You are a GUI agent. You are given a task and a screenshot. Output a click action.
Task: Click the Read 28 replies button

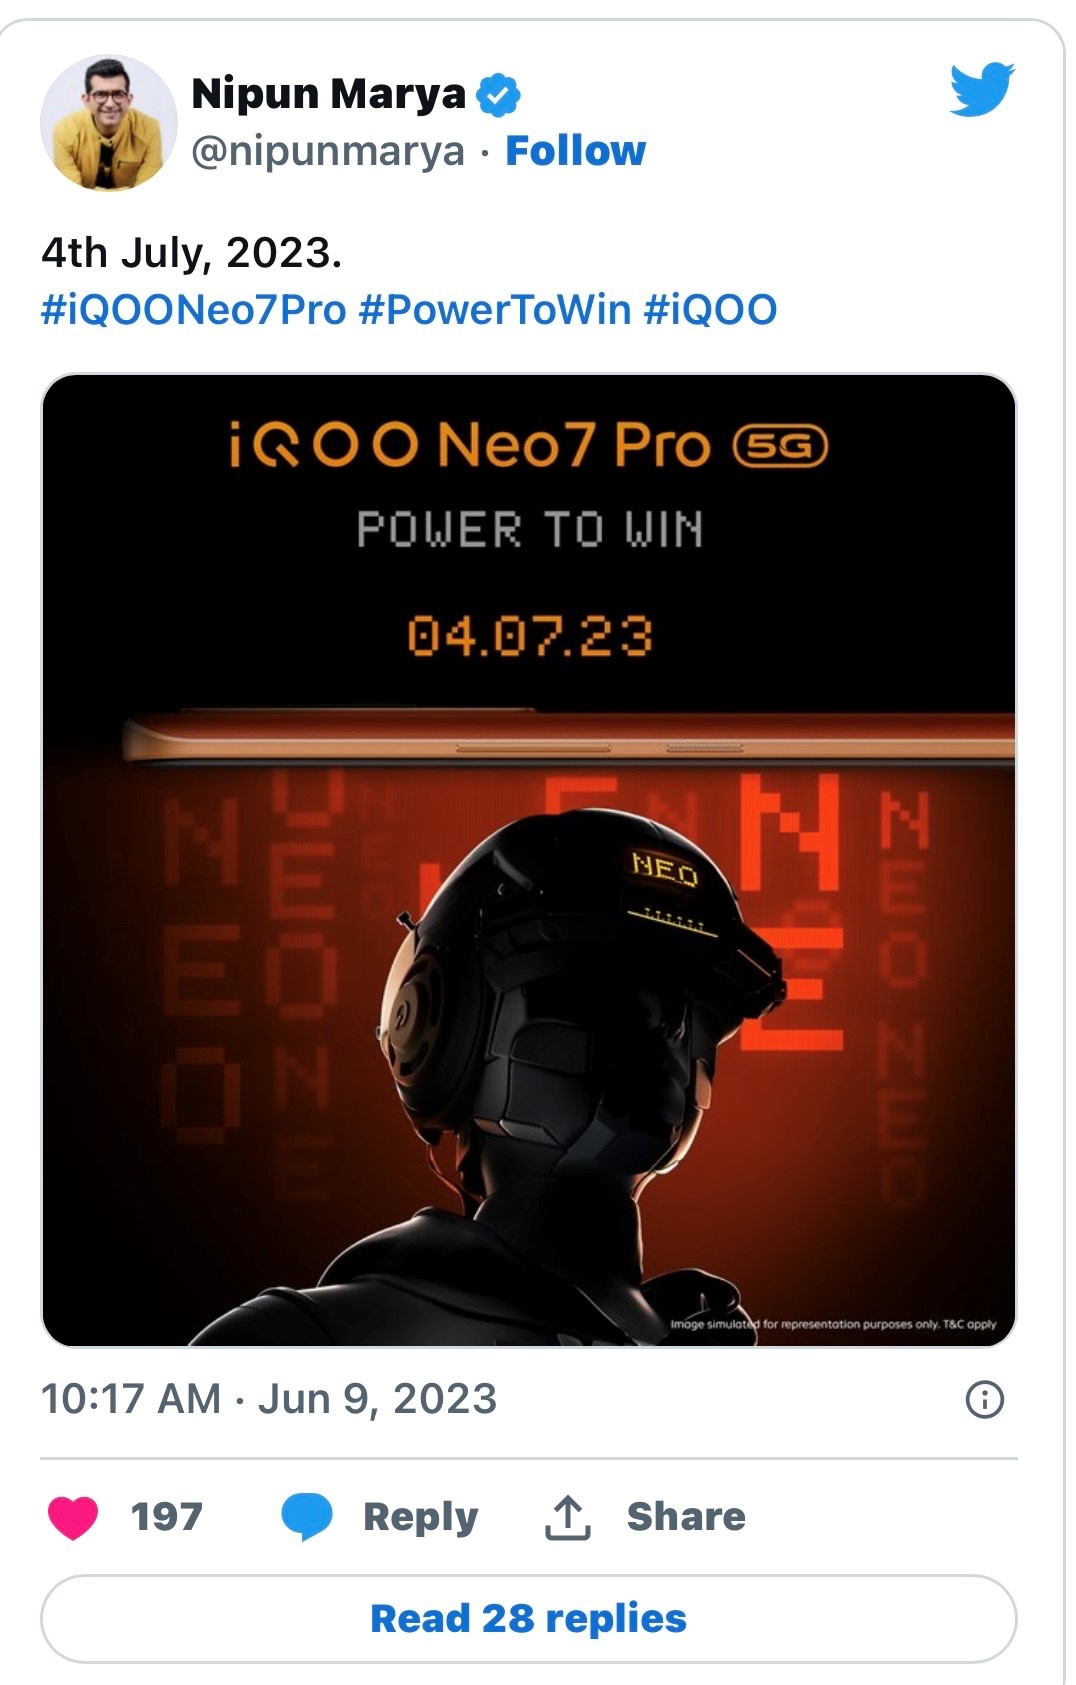tap(529, 1619)
